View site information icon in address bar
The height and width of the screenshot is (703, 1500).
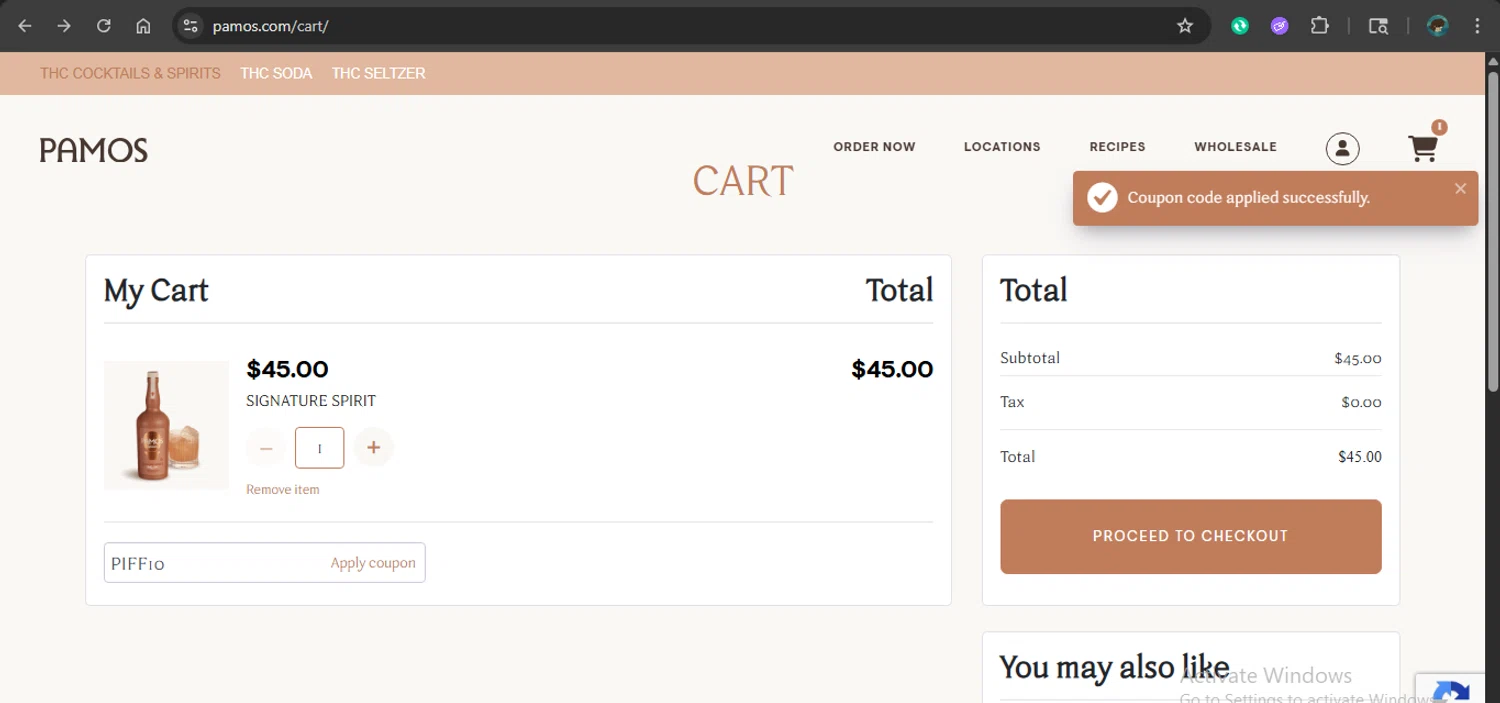(x=191, y=26)
